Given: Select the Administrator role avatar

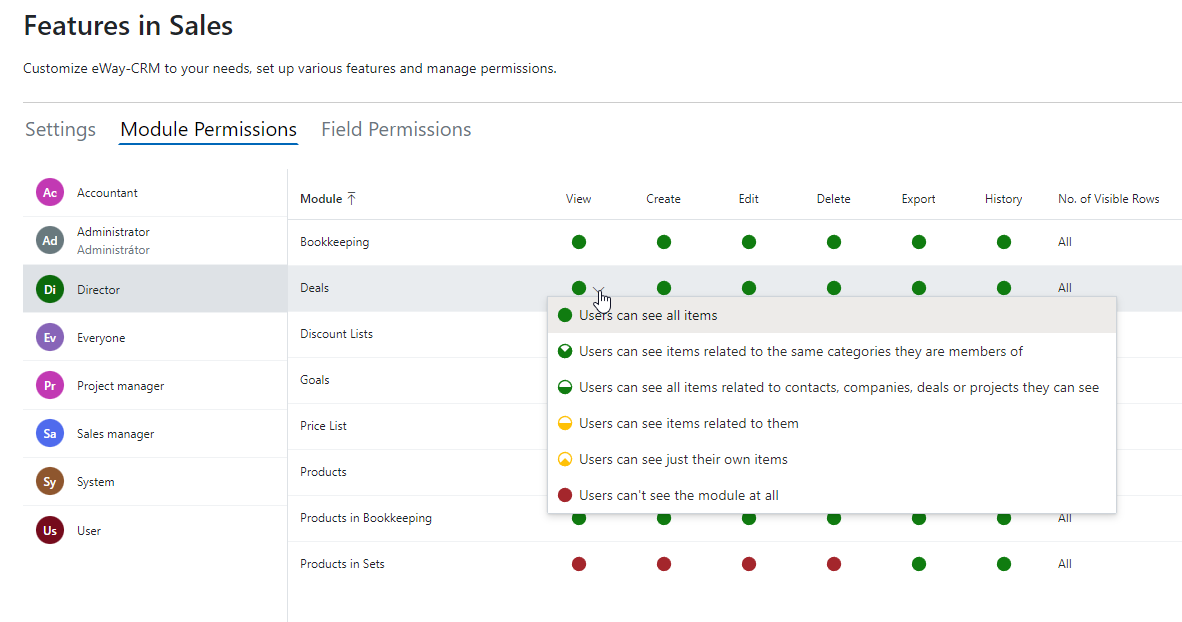Looking at the screenshot, I should 50,241.
